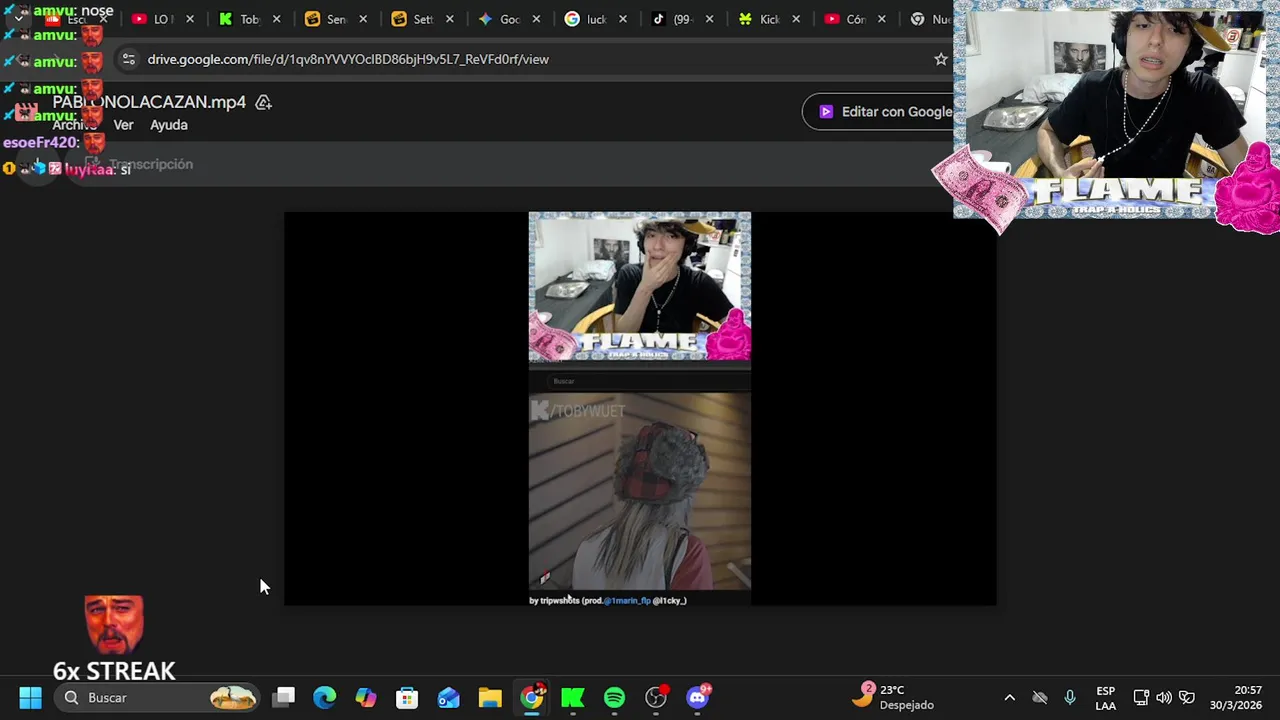Play the PABLONOLACAZAN video preview
1280x720 pixels.
coord(640,408)
